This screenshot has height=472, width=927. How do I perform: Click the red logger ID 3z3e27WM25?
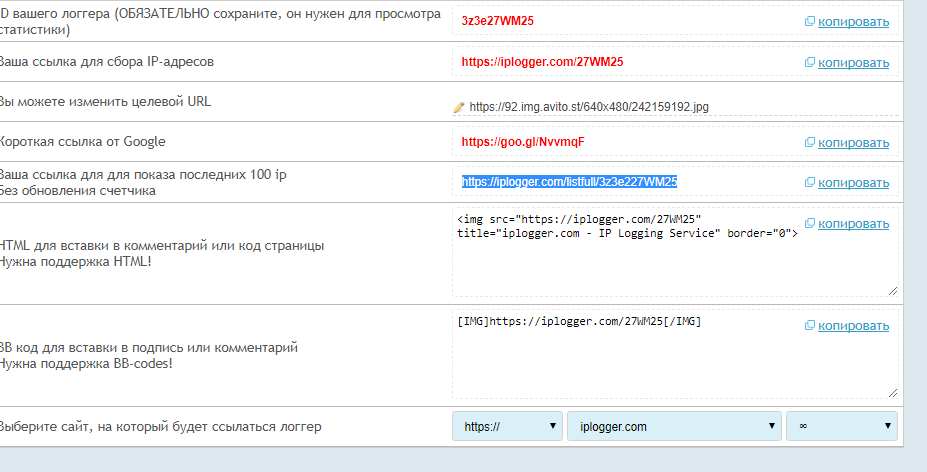(498, 21)
